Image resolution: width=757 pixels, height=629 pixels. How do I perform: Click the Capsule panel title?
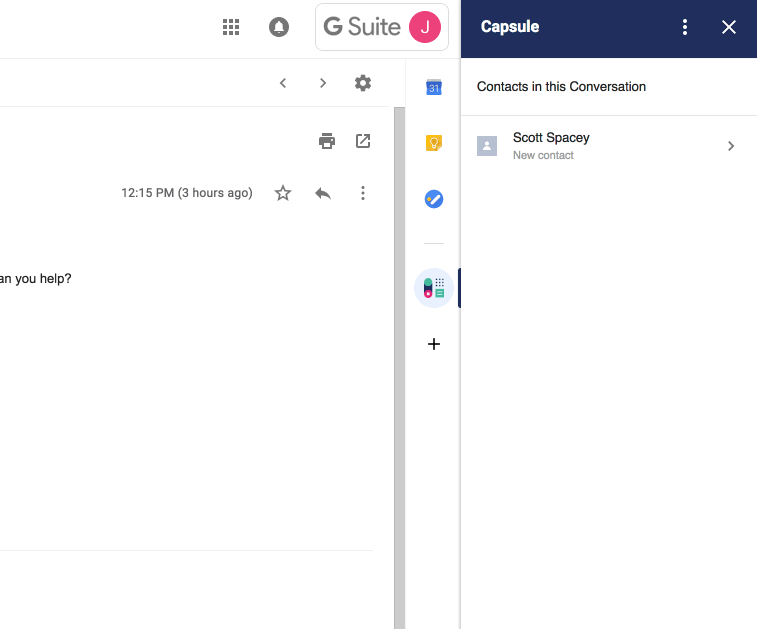click(x=510, y=27)
